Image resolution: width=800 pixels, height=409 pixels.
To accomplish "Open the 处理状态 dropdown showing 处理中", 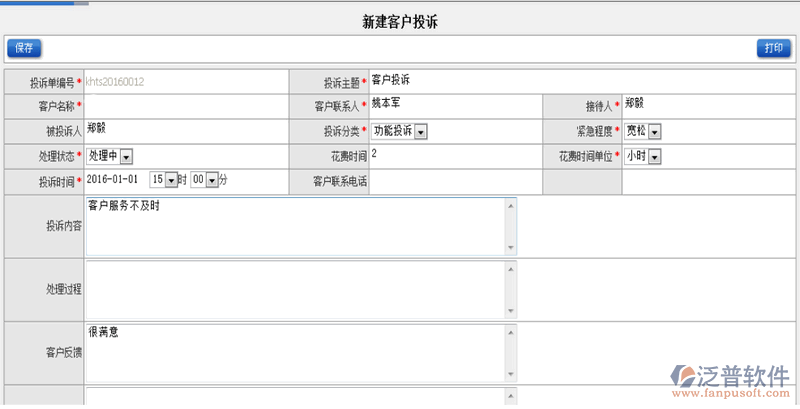I will (110, 156).
